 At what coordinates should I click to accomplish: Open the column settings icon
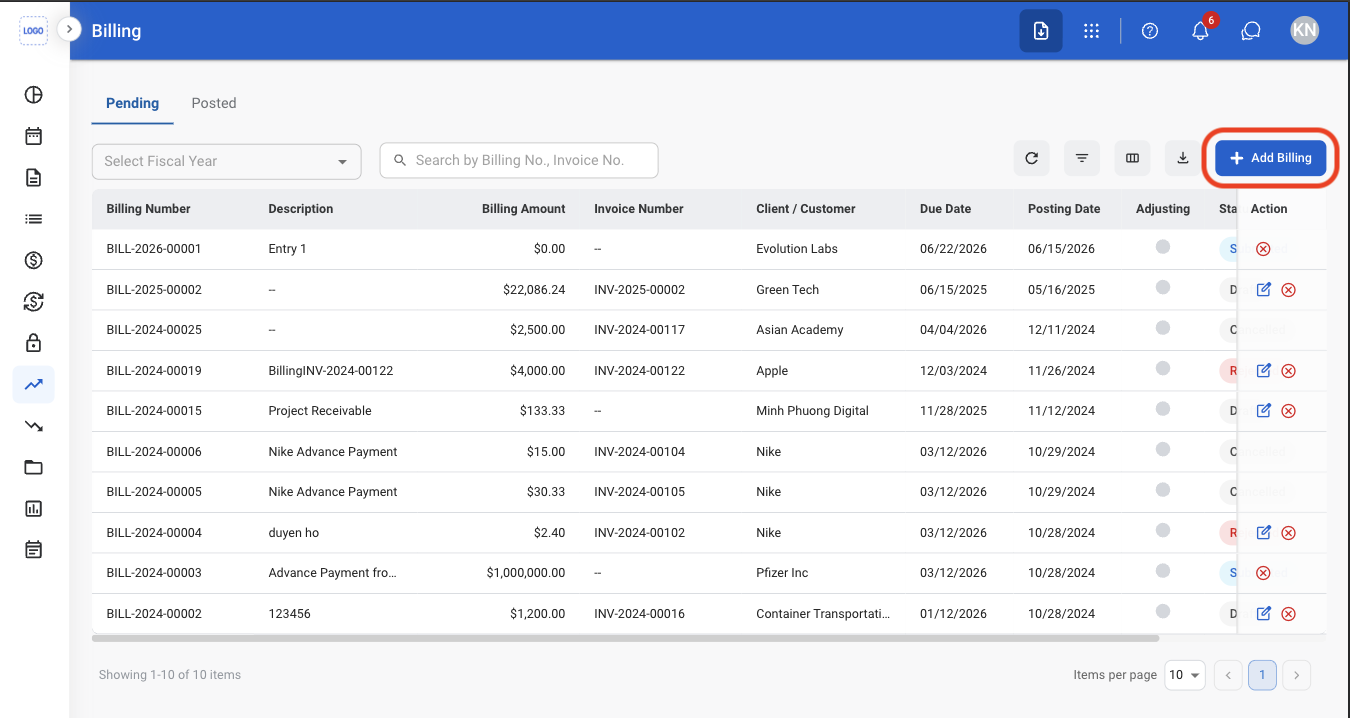1133,158
